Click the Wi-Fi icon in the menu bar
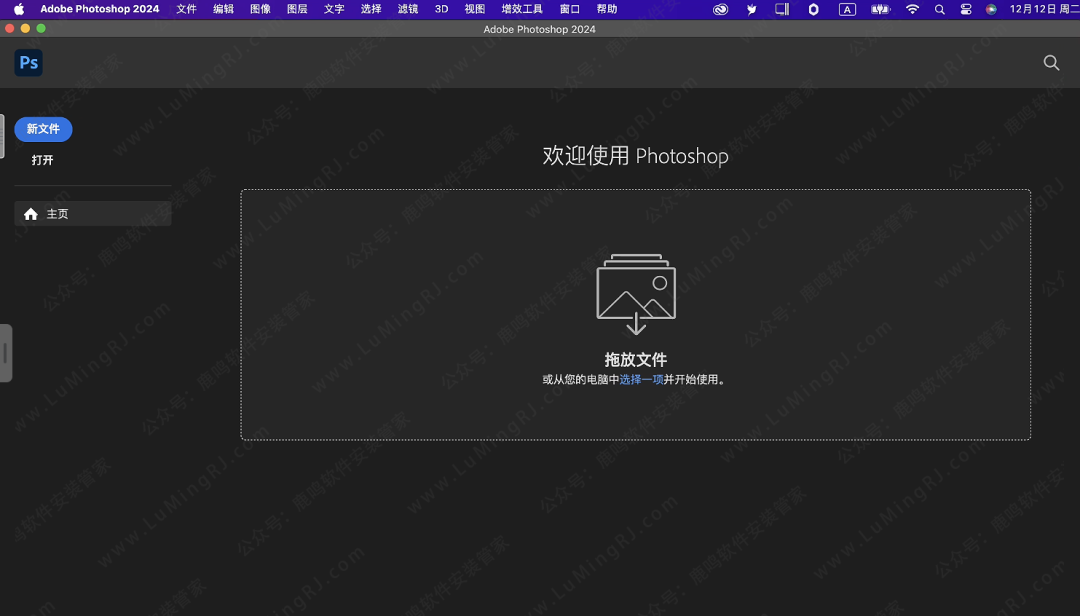The width and height of the screenshot is (1080, 616). tap(913, 9)
